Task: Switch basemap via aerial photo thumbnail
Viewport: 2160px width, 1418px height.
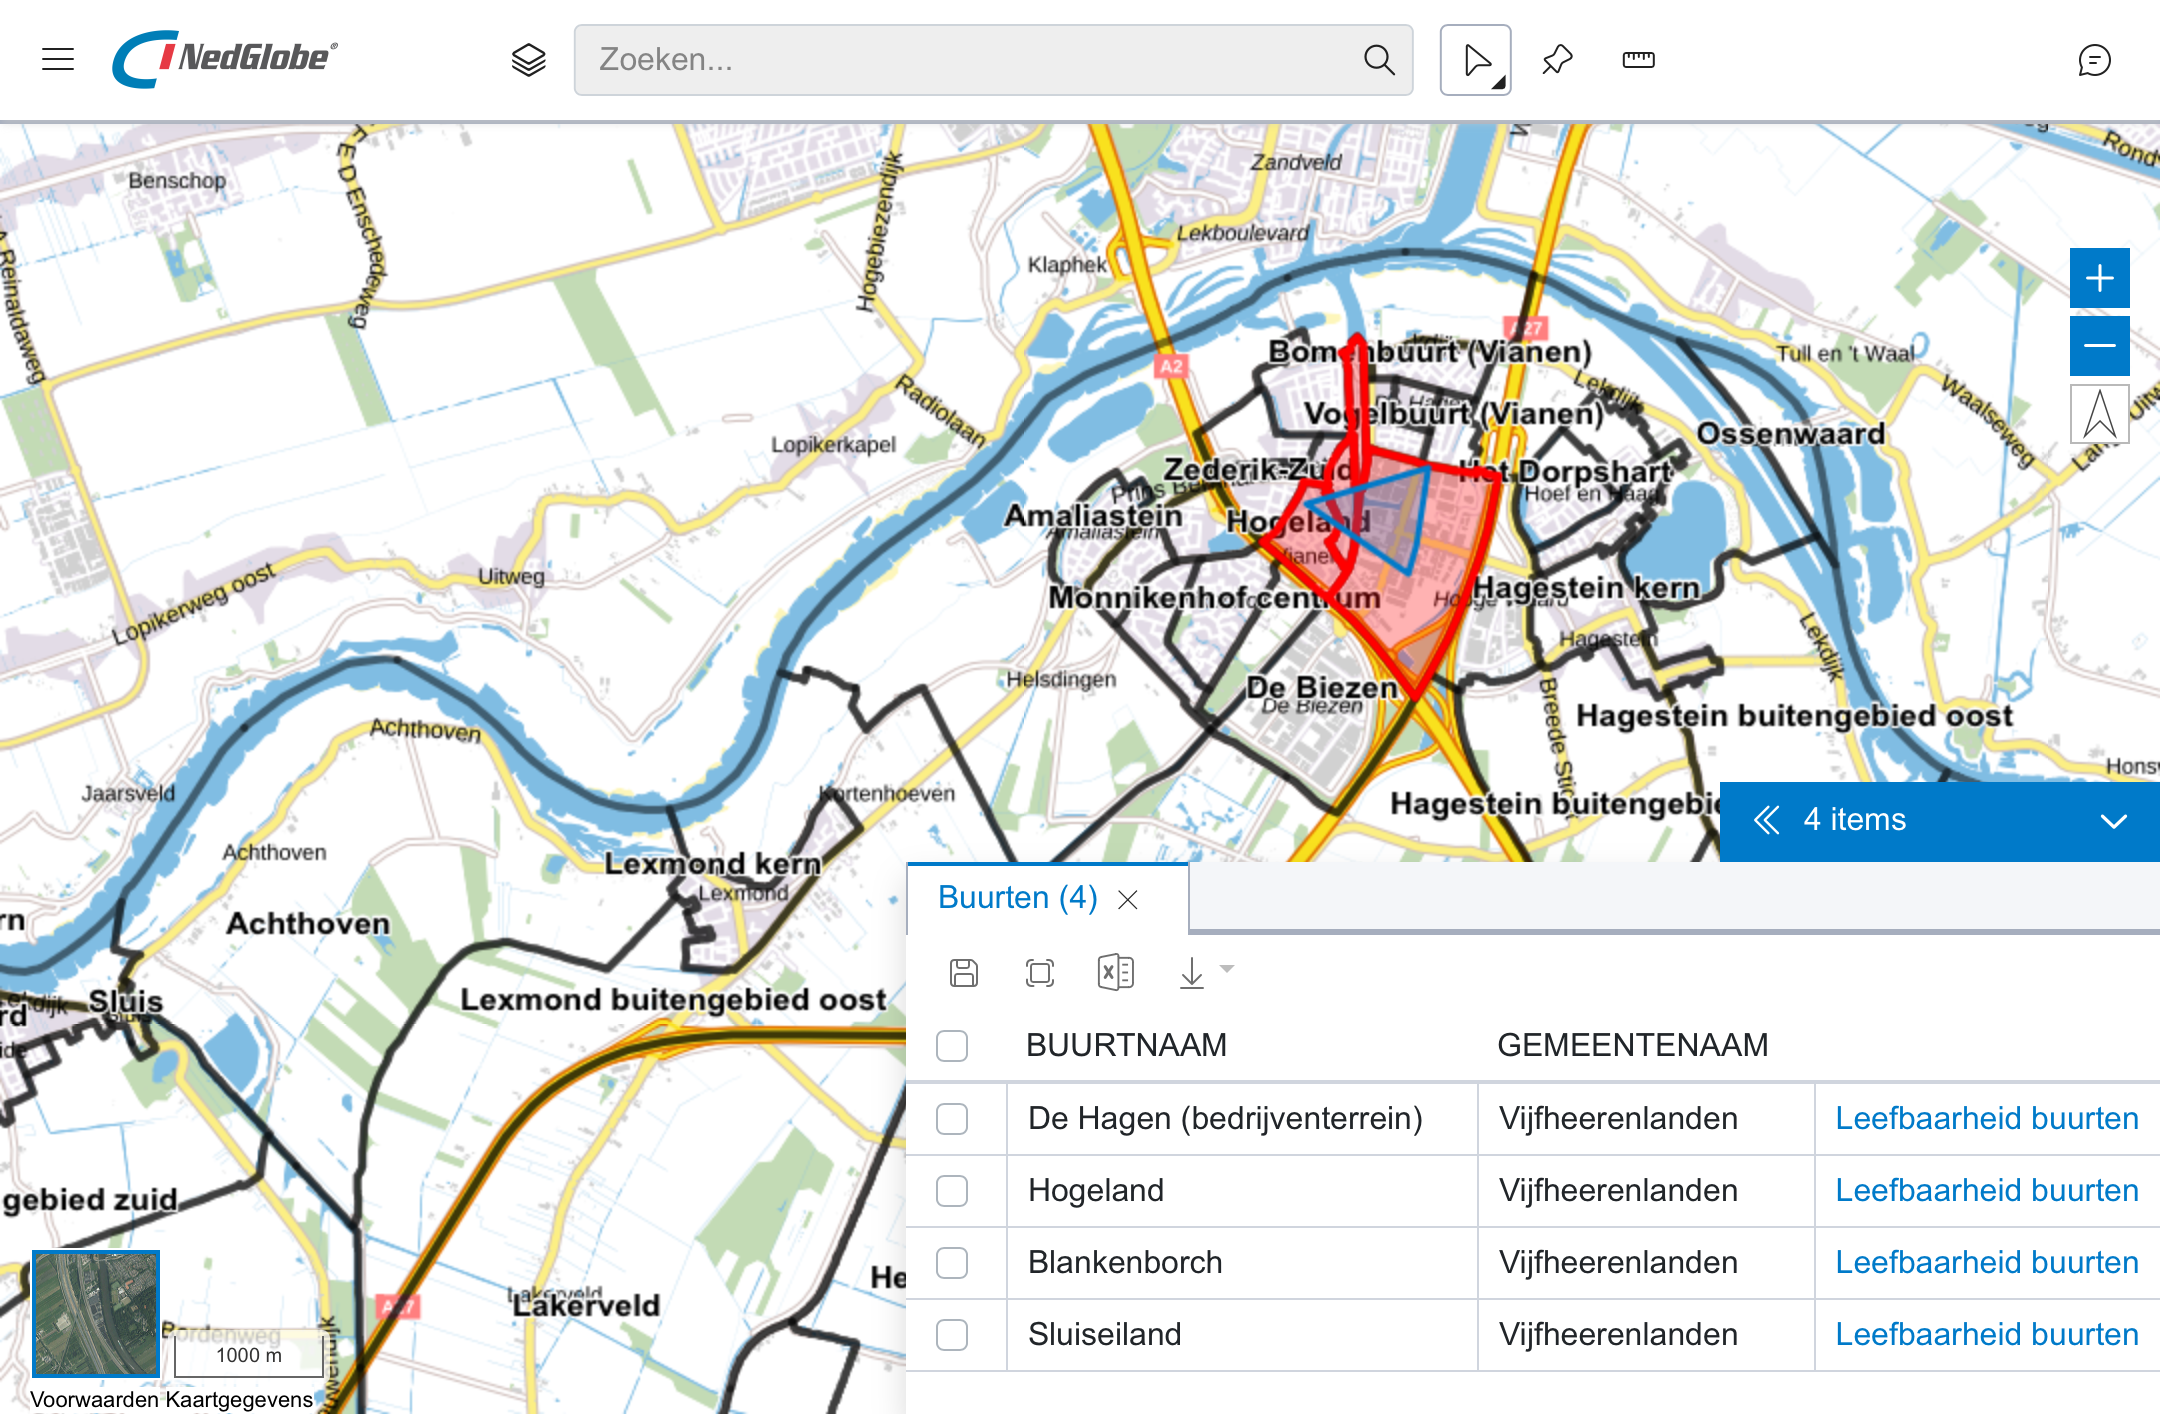Action: (96, 1313)
